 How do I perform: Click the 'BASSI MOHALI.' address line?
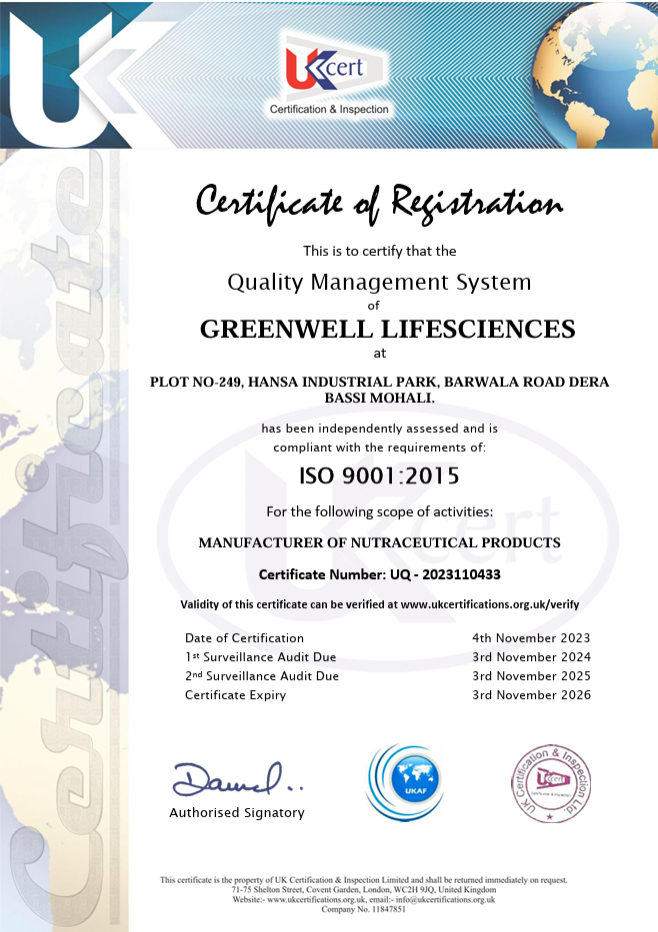pyautogui.click(x=379, y=398)
